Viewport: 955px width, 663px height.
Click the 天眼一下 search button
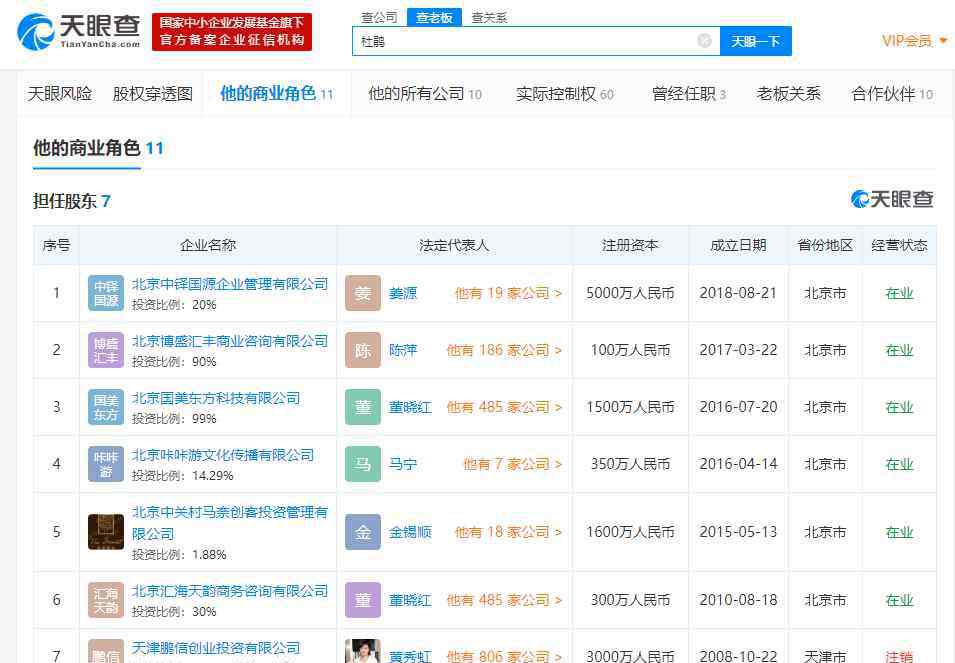click(x=755, y=41)
